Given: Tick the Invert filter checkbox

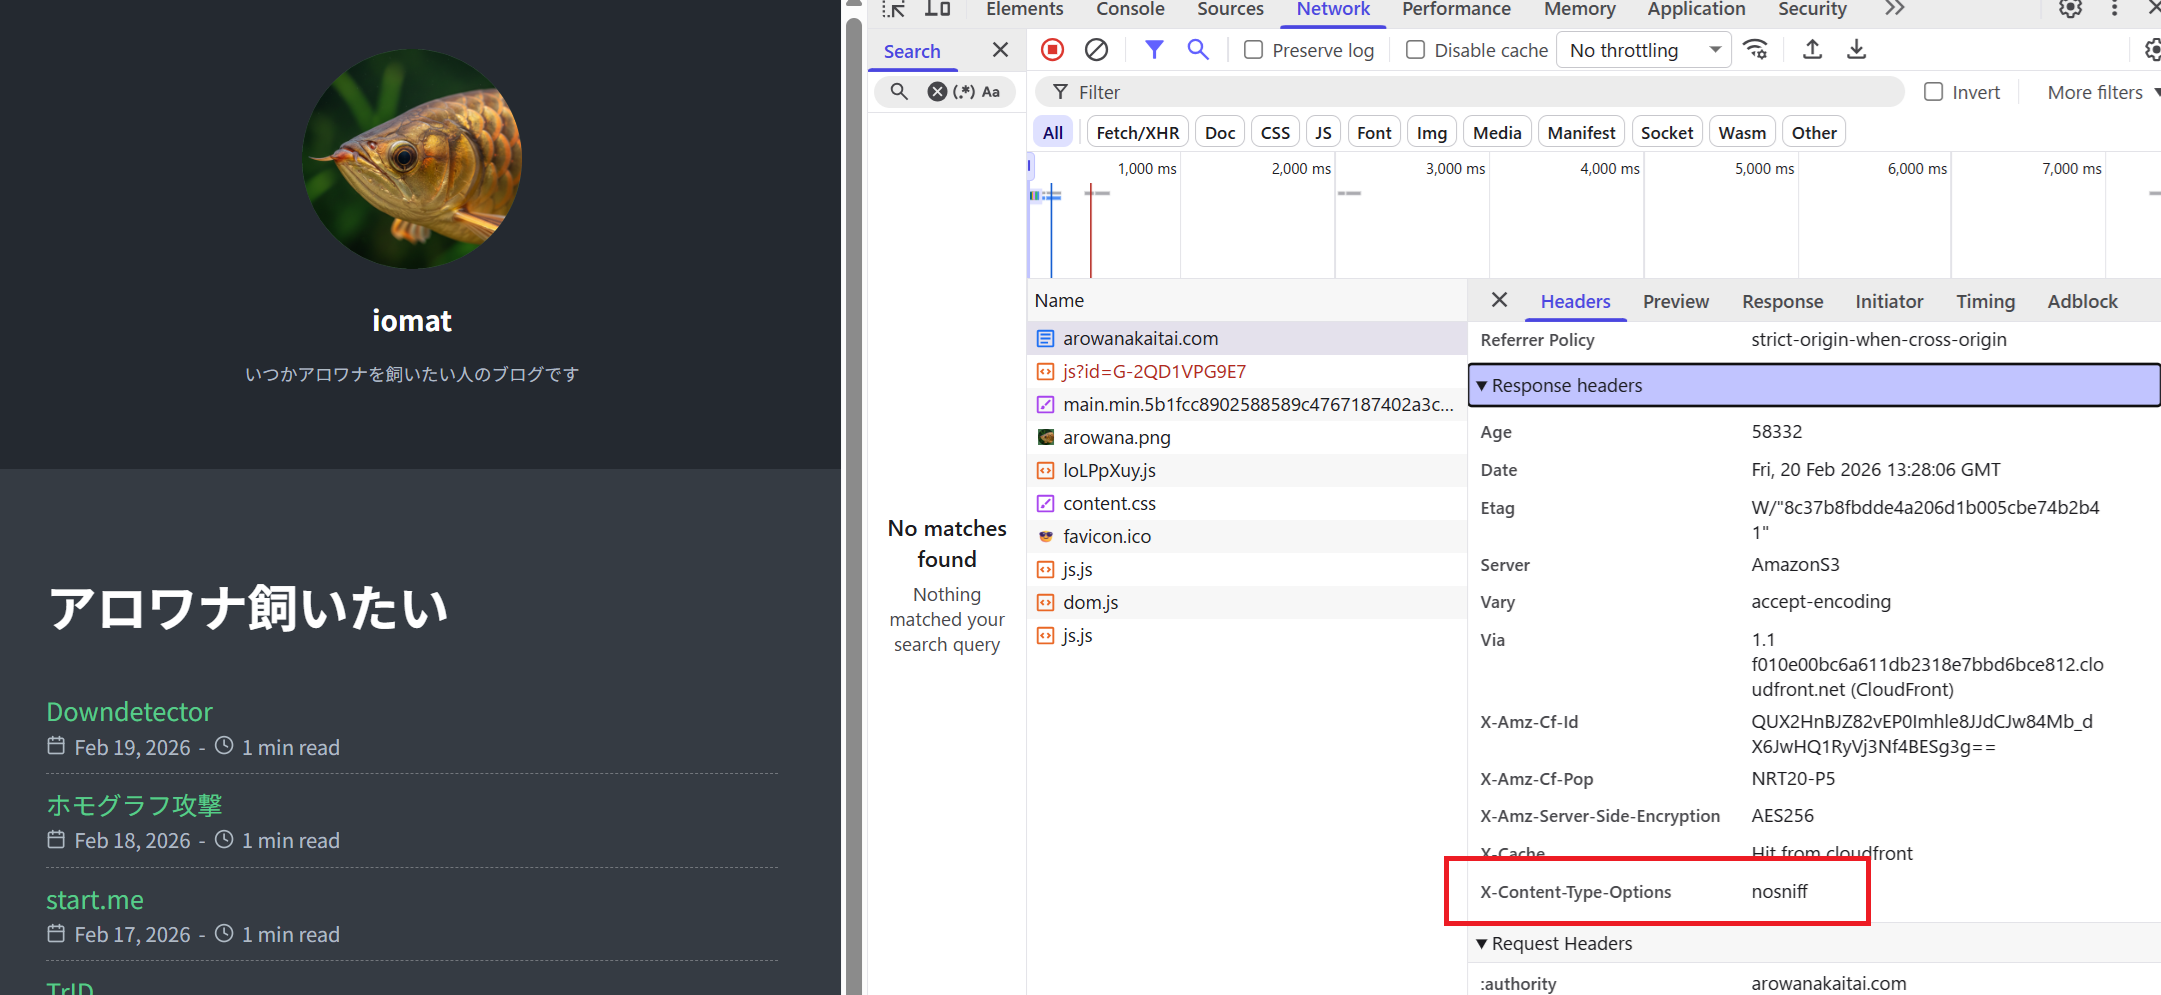Looking at the screenshot, I should click(x=1934, y=92).
